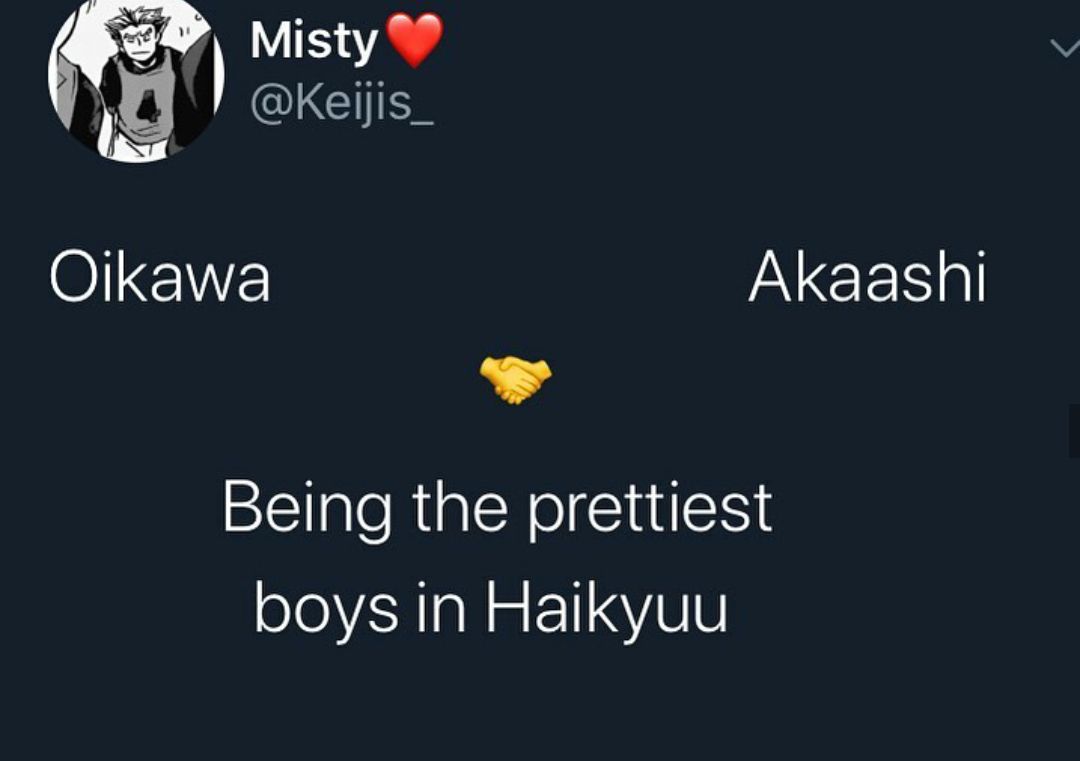
Task: Click the word Being in the tweet
Action: click(308, 510)
